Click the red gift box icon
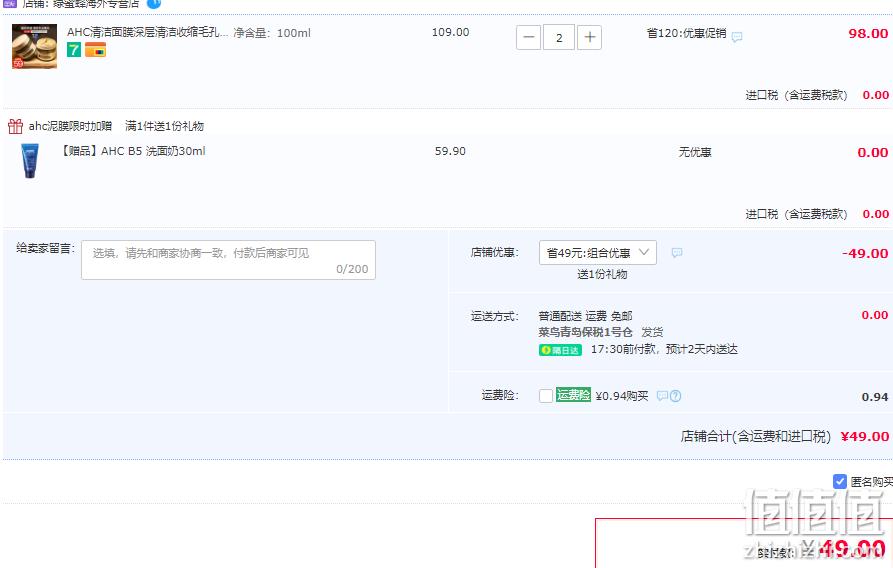 click(x=15, y=126)
